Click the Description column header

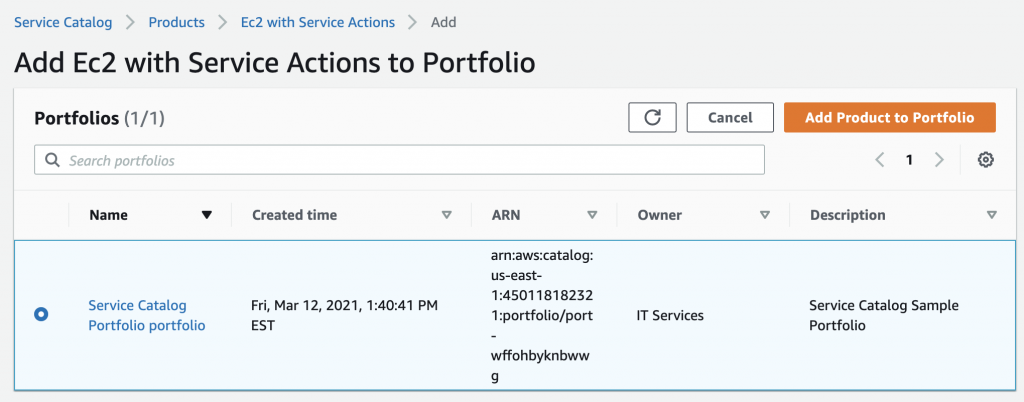[x=848, y=215]
